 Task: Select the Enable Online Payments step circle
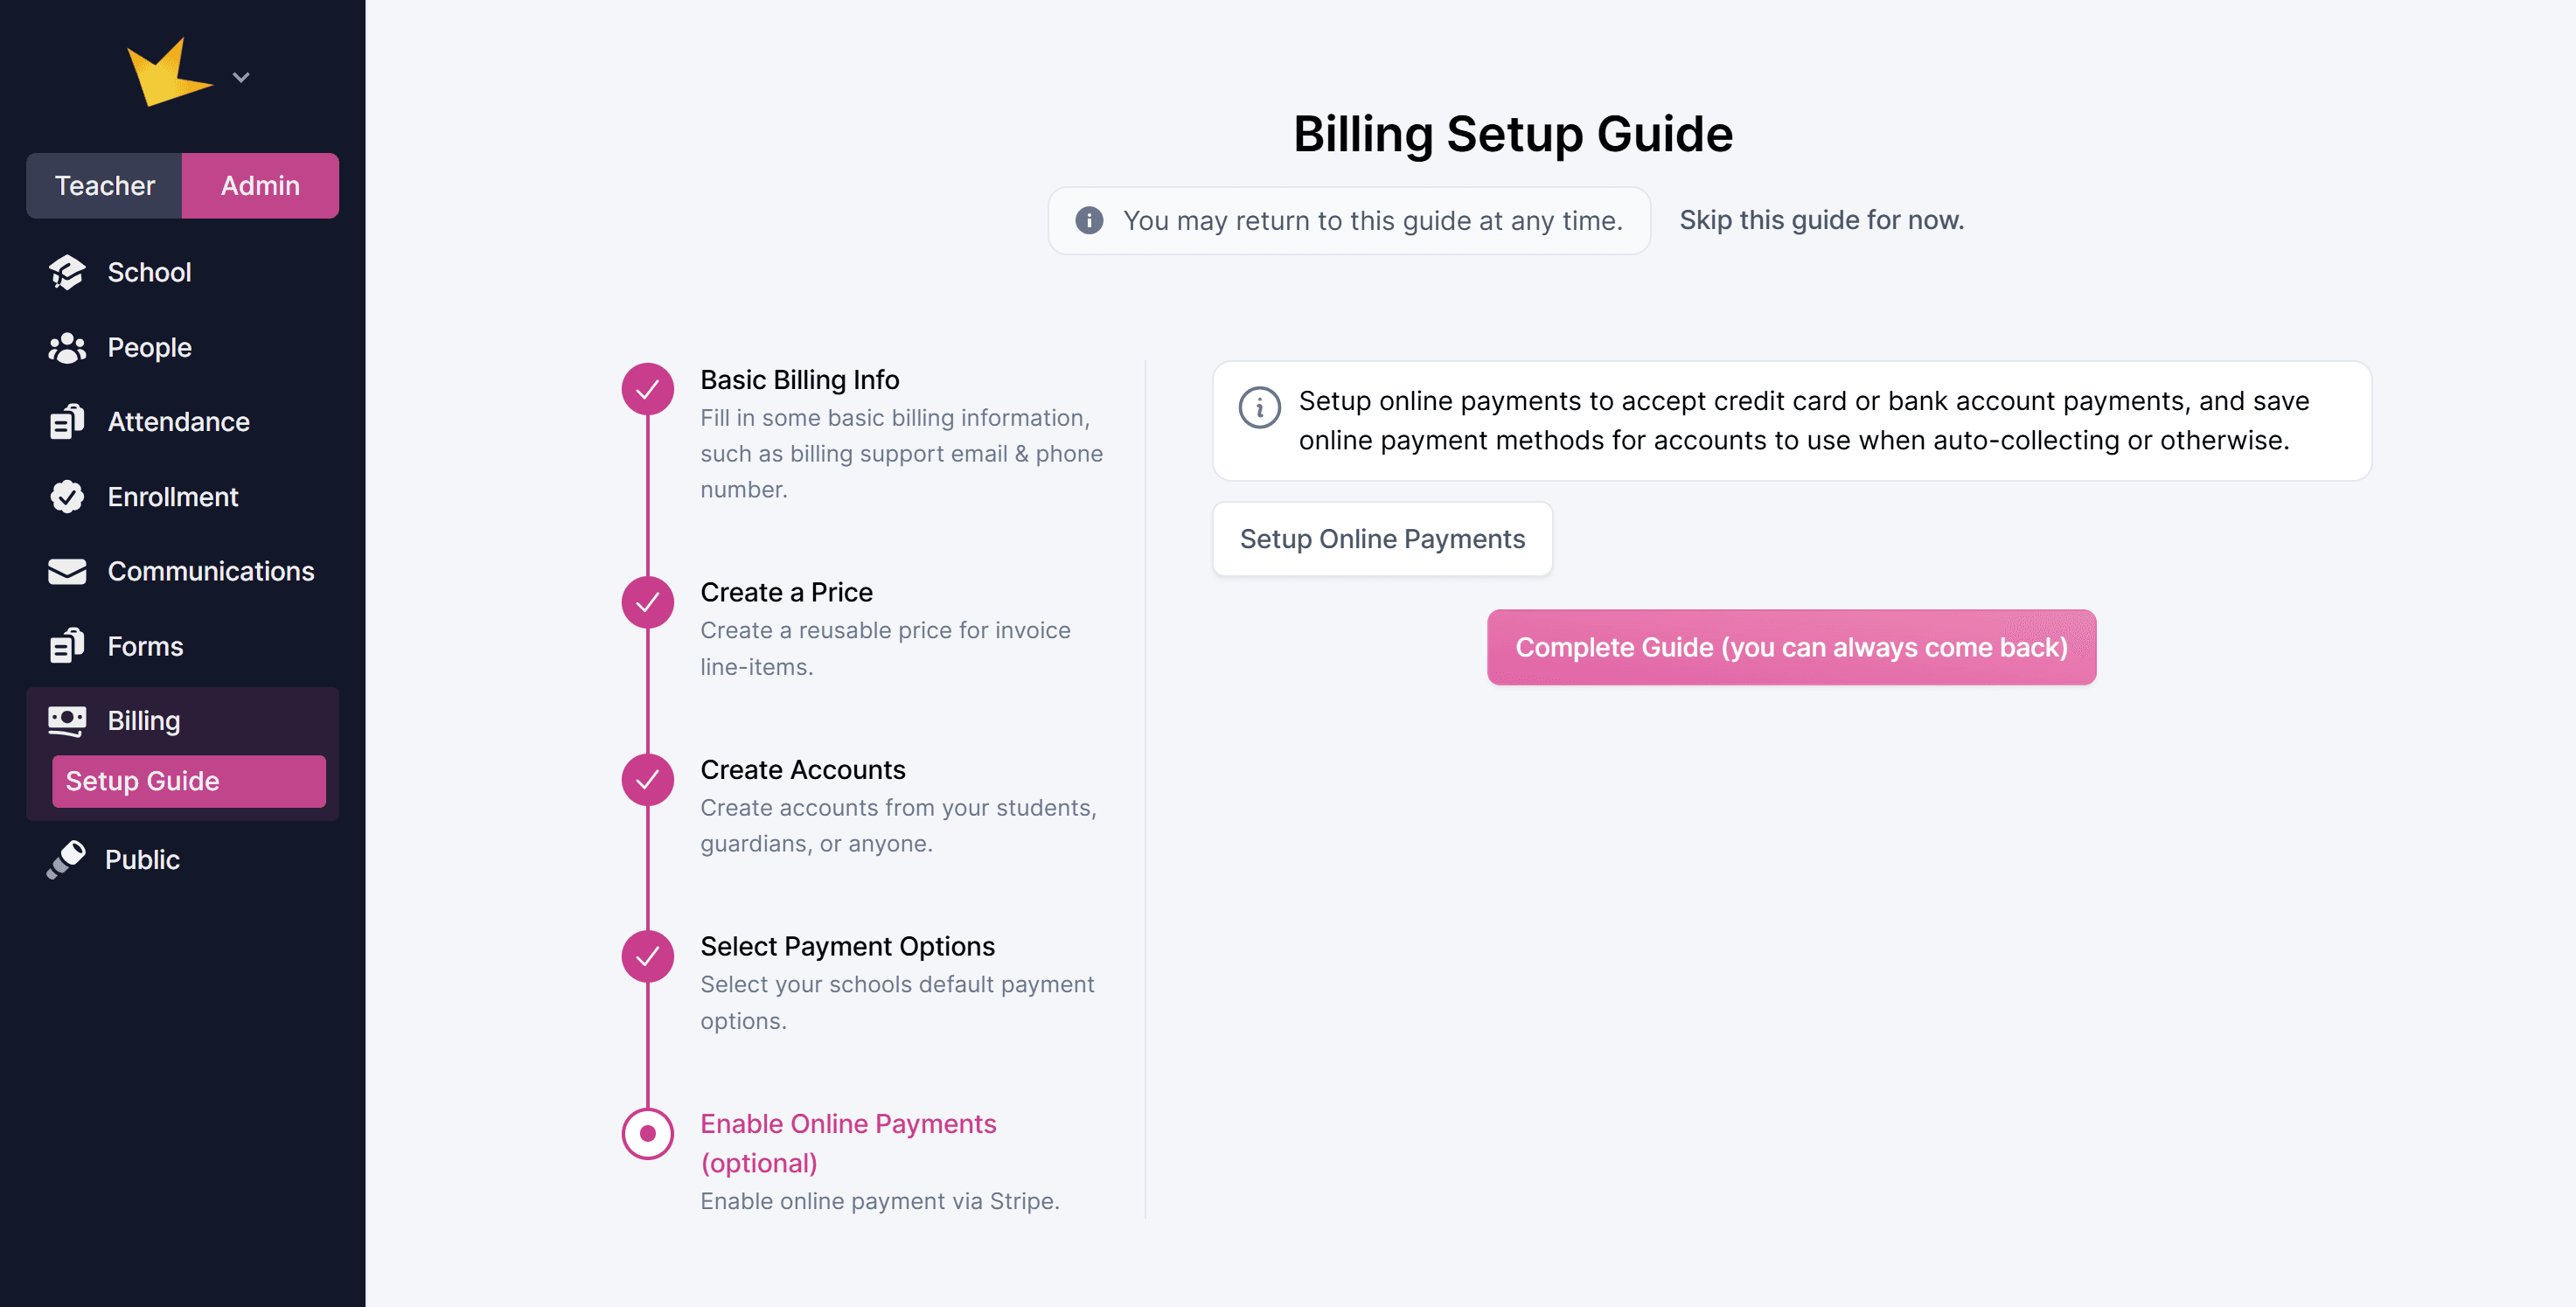648,1133
